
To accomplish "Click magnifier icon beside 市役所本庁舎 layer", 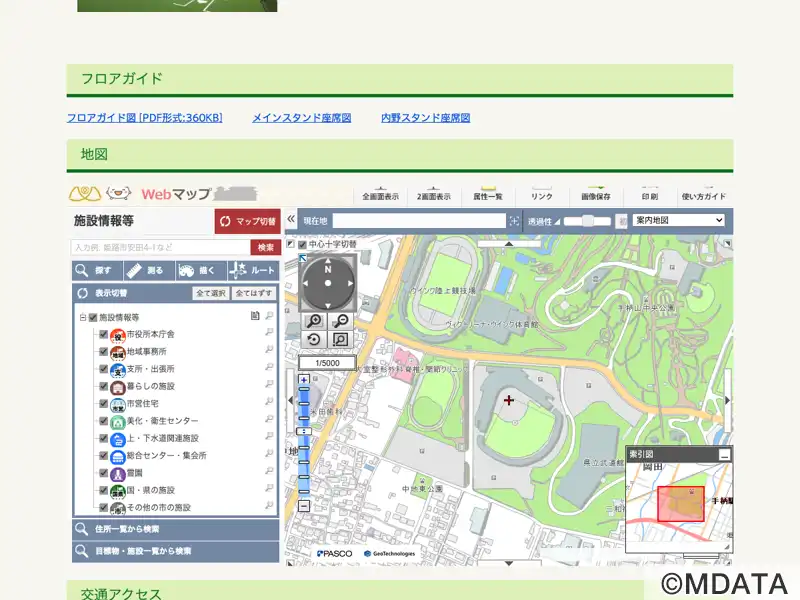I will point(269,334).
